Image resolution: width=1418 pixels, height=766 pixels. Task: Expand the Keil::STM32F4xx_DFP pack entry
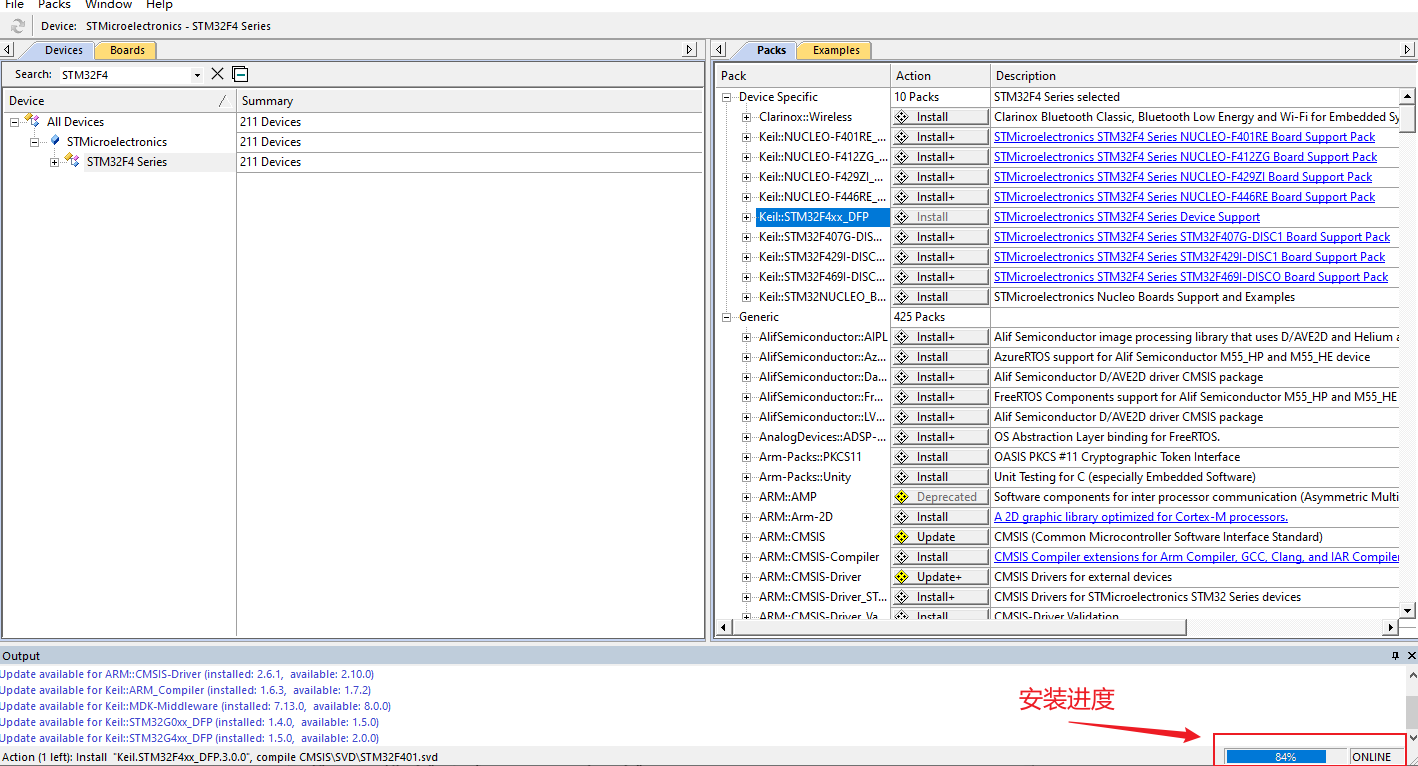click(747, 217)
